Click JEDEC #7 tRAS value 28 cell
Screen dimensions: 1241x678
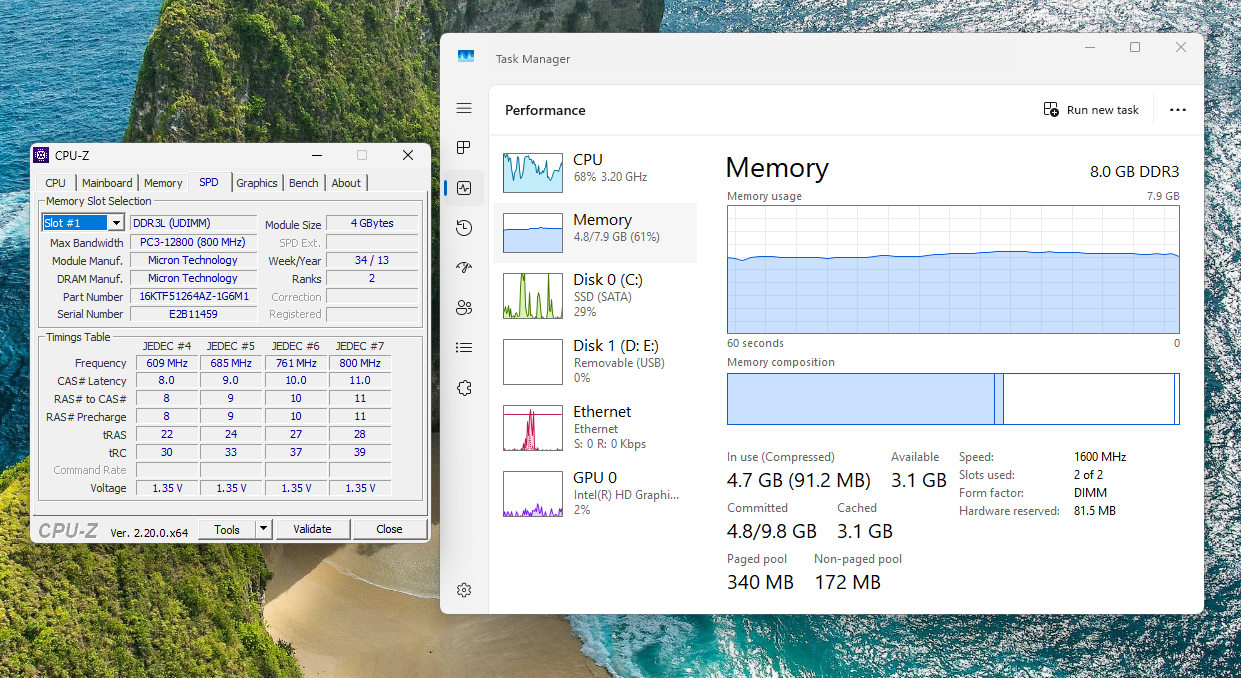360,434
